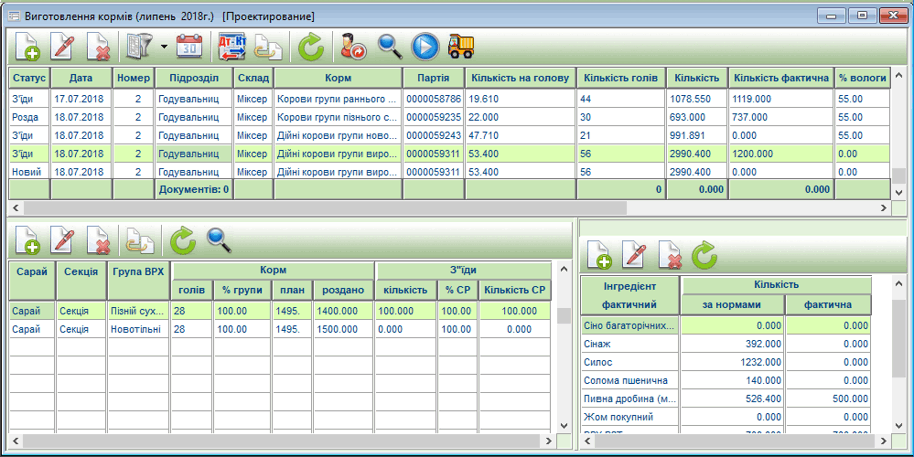Click the Корм column header in the top table

tap(338, 78)
